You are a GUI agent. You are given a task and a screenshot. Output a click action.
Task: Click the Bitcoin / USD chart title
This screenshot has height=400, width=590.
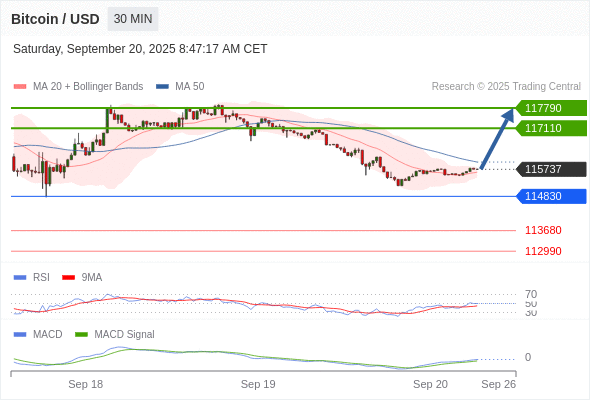(55, 19)
